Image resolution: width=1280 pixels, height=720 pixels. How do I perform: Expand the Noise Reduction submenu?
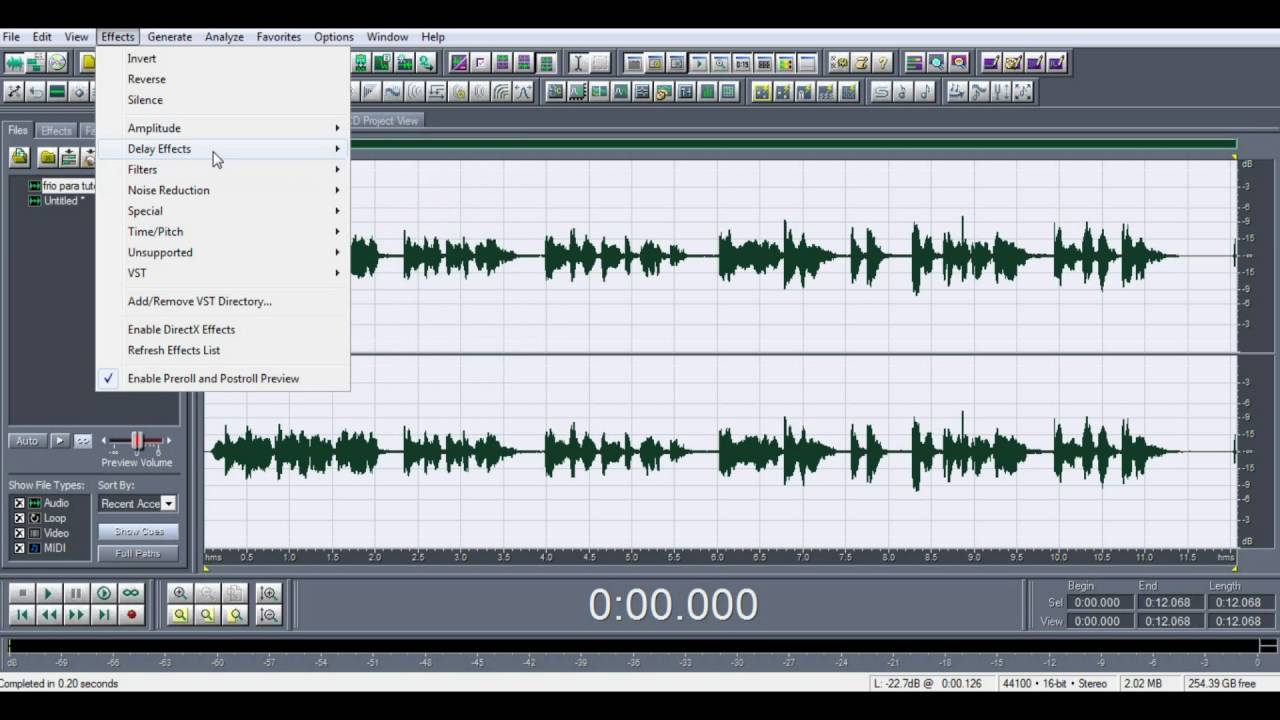point(223,190)
